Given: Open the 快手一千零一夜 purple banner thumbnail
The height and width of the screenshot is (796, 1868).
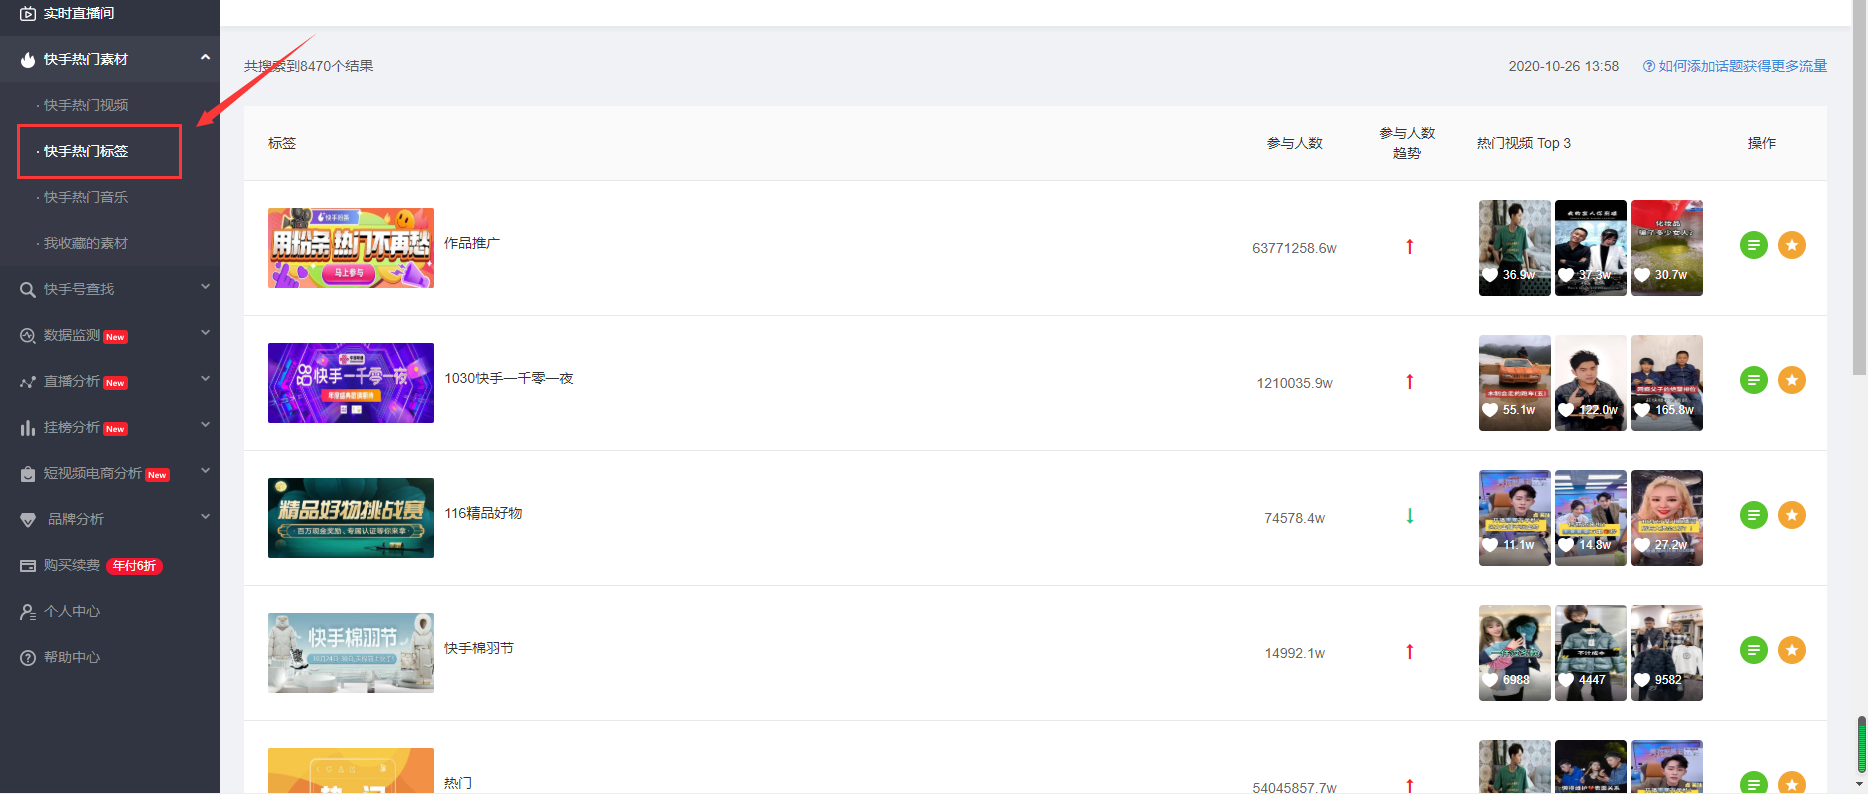Looking at the screenshot, I should coord(351,383).
